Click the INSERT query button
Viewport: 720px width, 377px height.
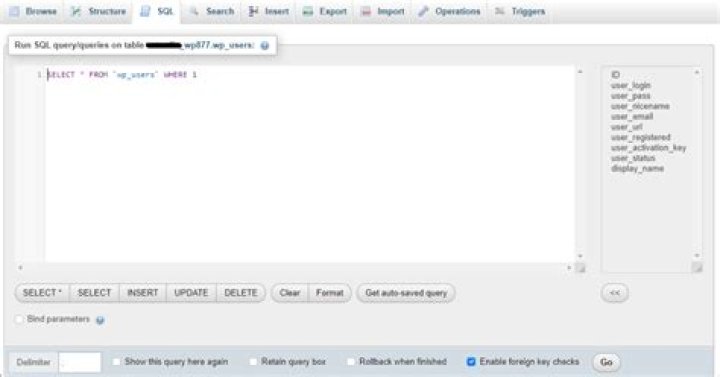143,293
